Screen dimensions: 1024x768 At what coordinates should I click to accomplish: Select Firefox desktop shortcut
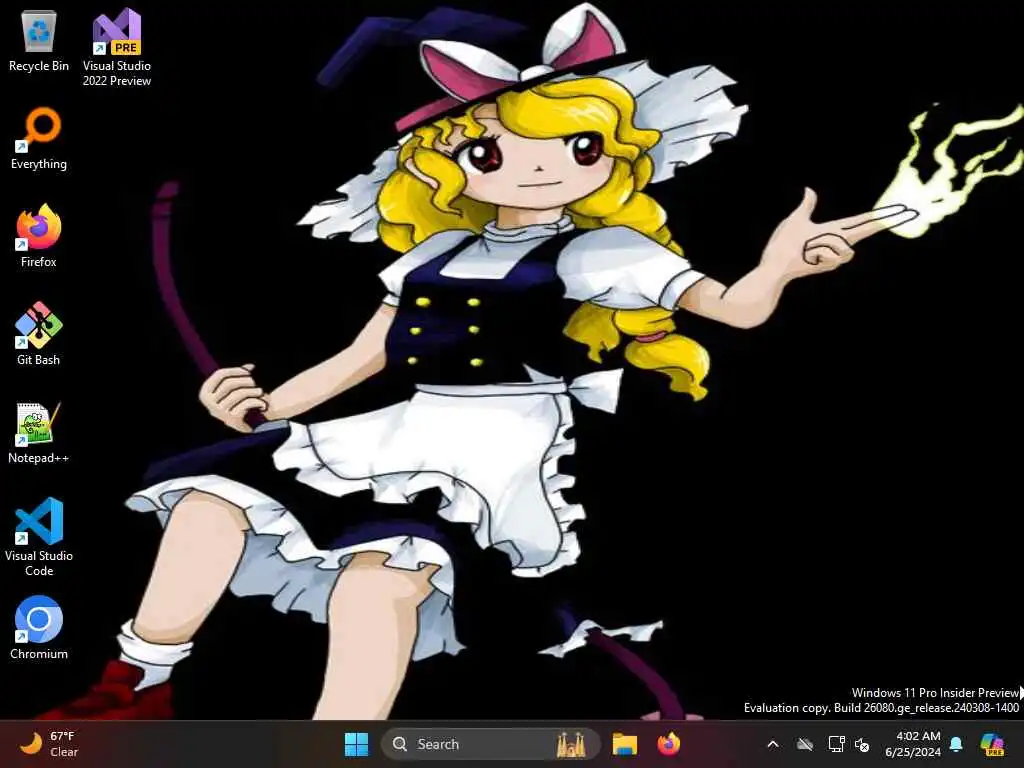coord(39,236)
